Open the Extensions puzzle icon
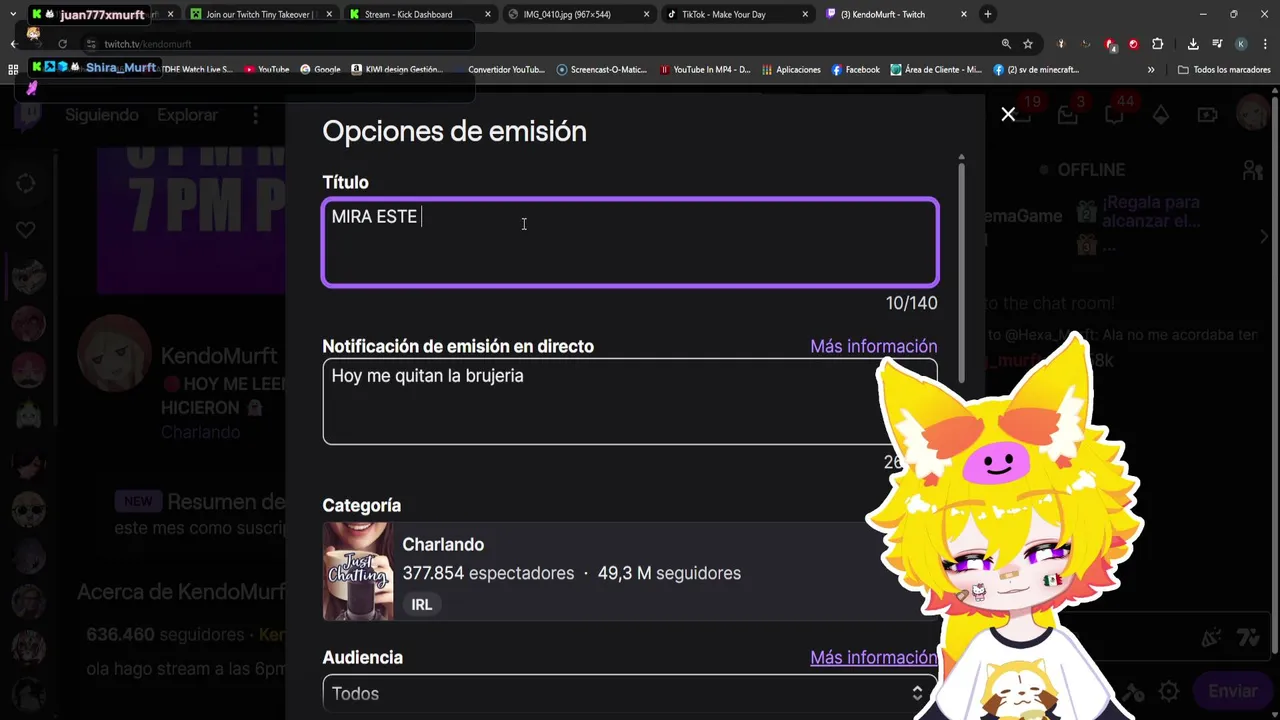This screenshot has height=720, width=1280. 1157,44
